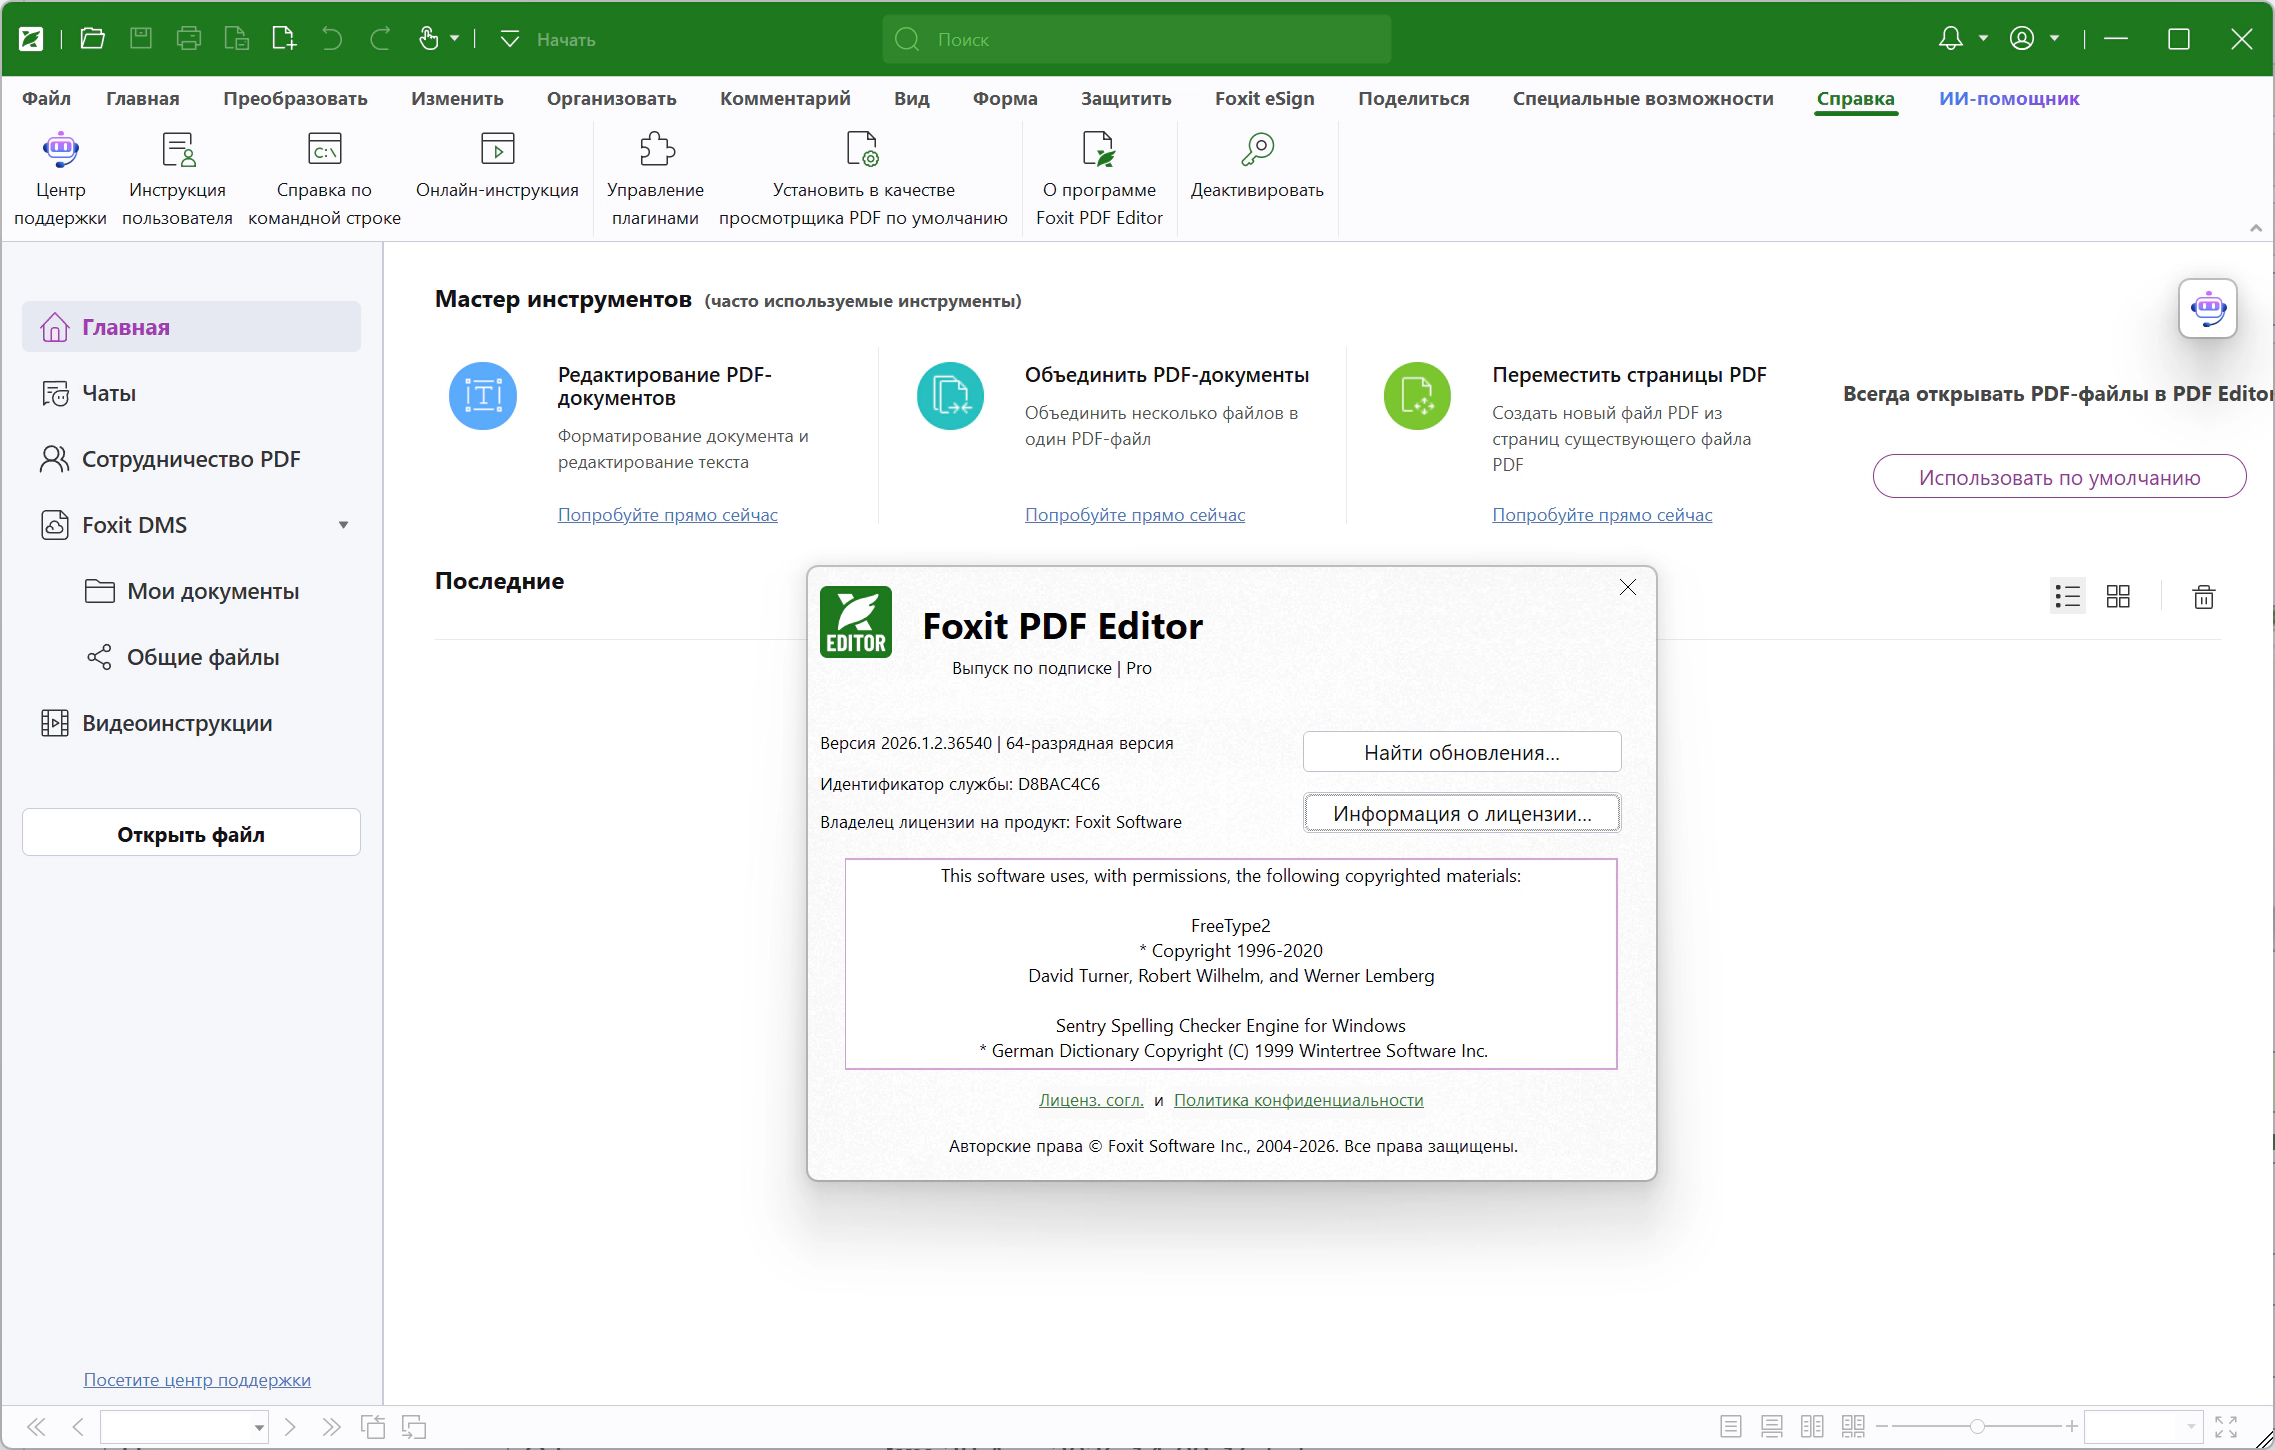
Task: Open the command line help icon
Action: (325, 149)
